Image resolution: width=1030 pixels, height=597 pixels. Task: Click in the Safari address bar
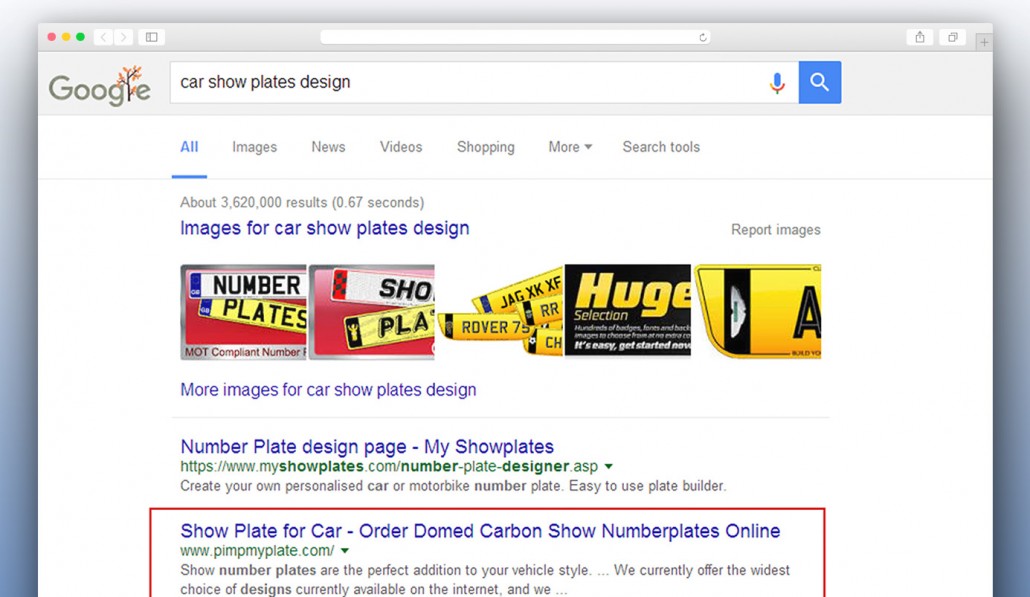click(x=515, y=37)
